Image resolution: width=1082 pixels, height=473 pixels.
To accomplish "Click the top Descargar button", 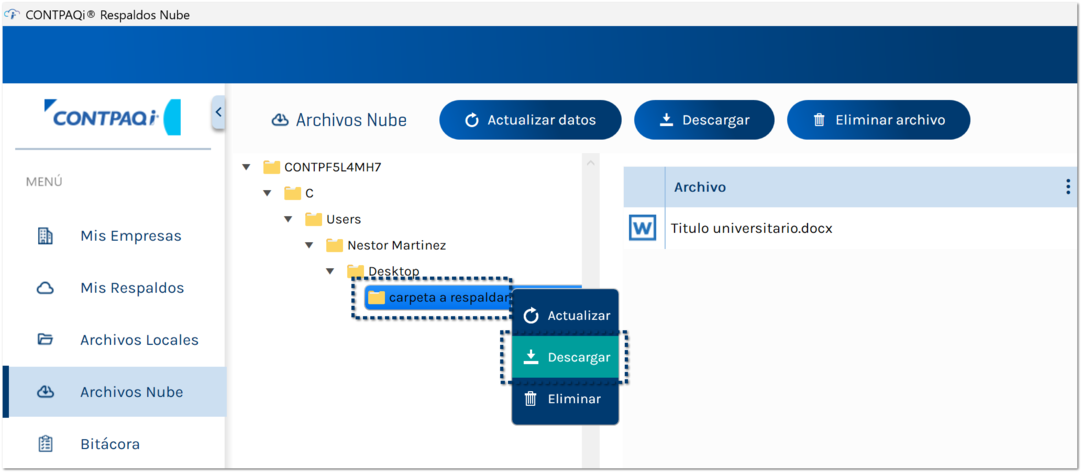I will 705,120.
